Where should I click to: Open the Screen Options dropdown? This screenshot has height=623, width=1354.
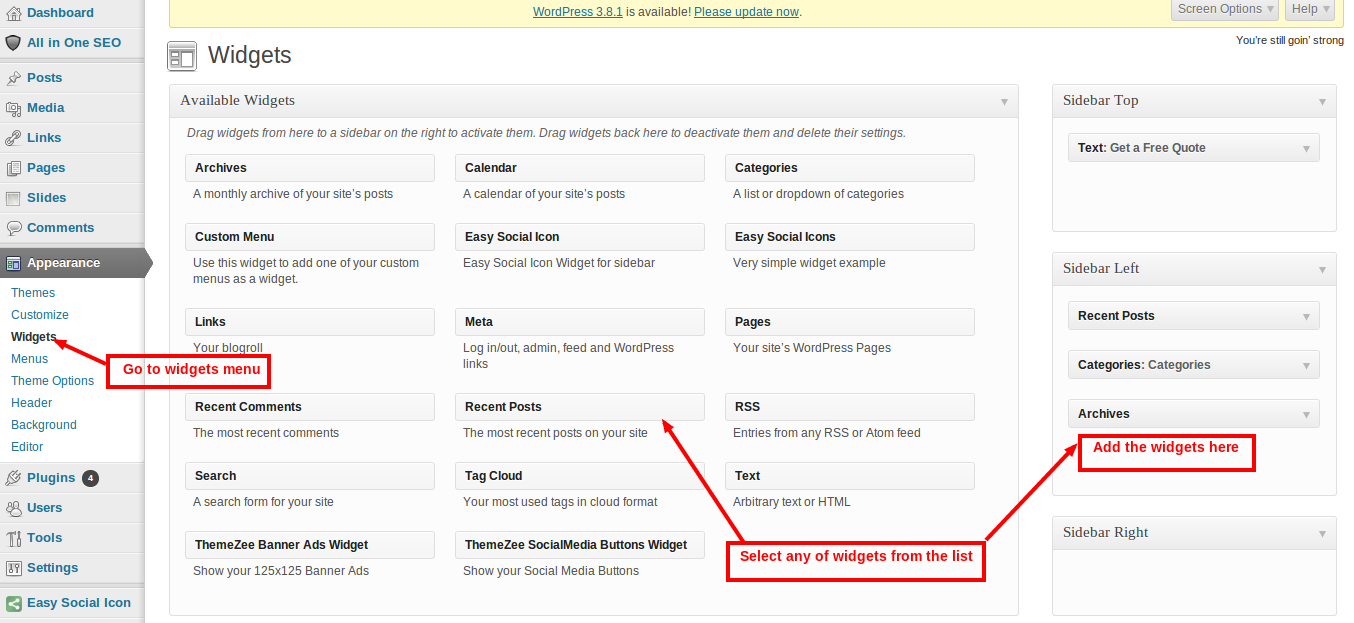click(1226, 9)
